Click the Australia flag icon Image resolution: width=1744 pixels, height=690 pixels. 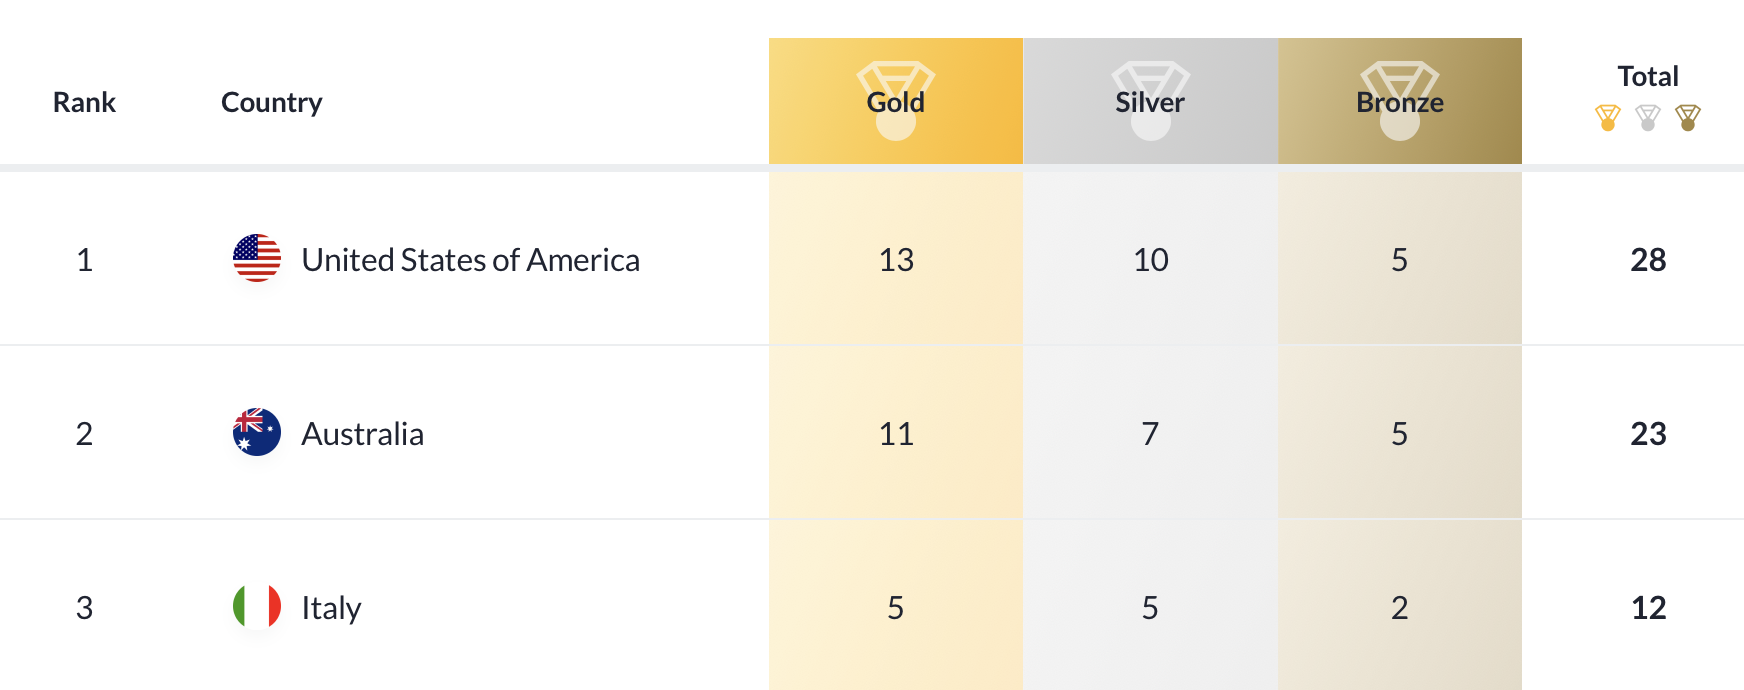coord(257,432)
